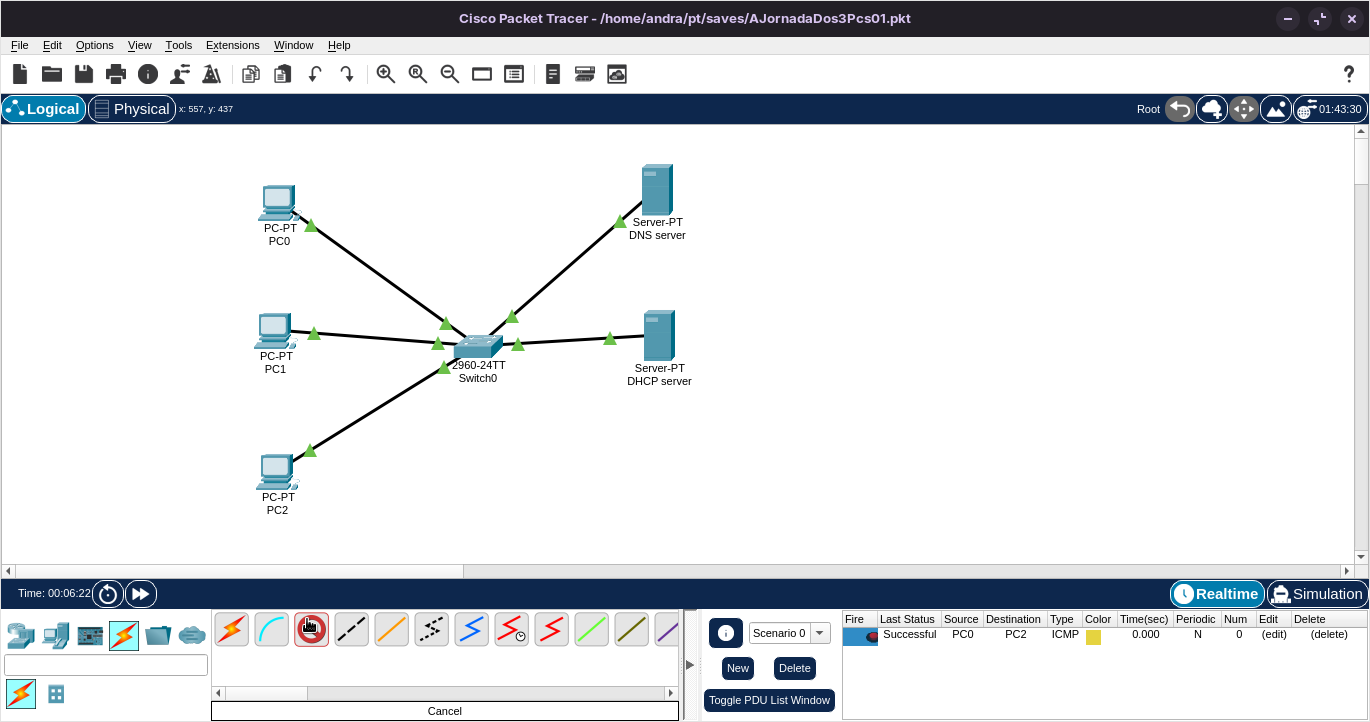Choose the Connections subcategory lightning icon

21,693
